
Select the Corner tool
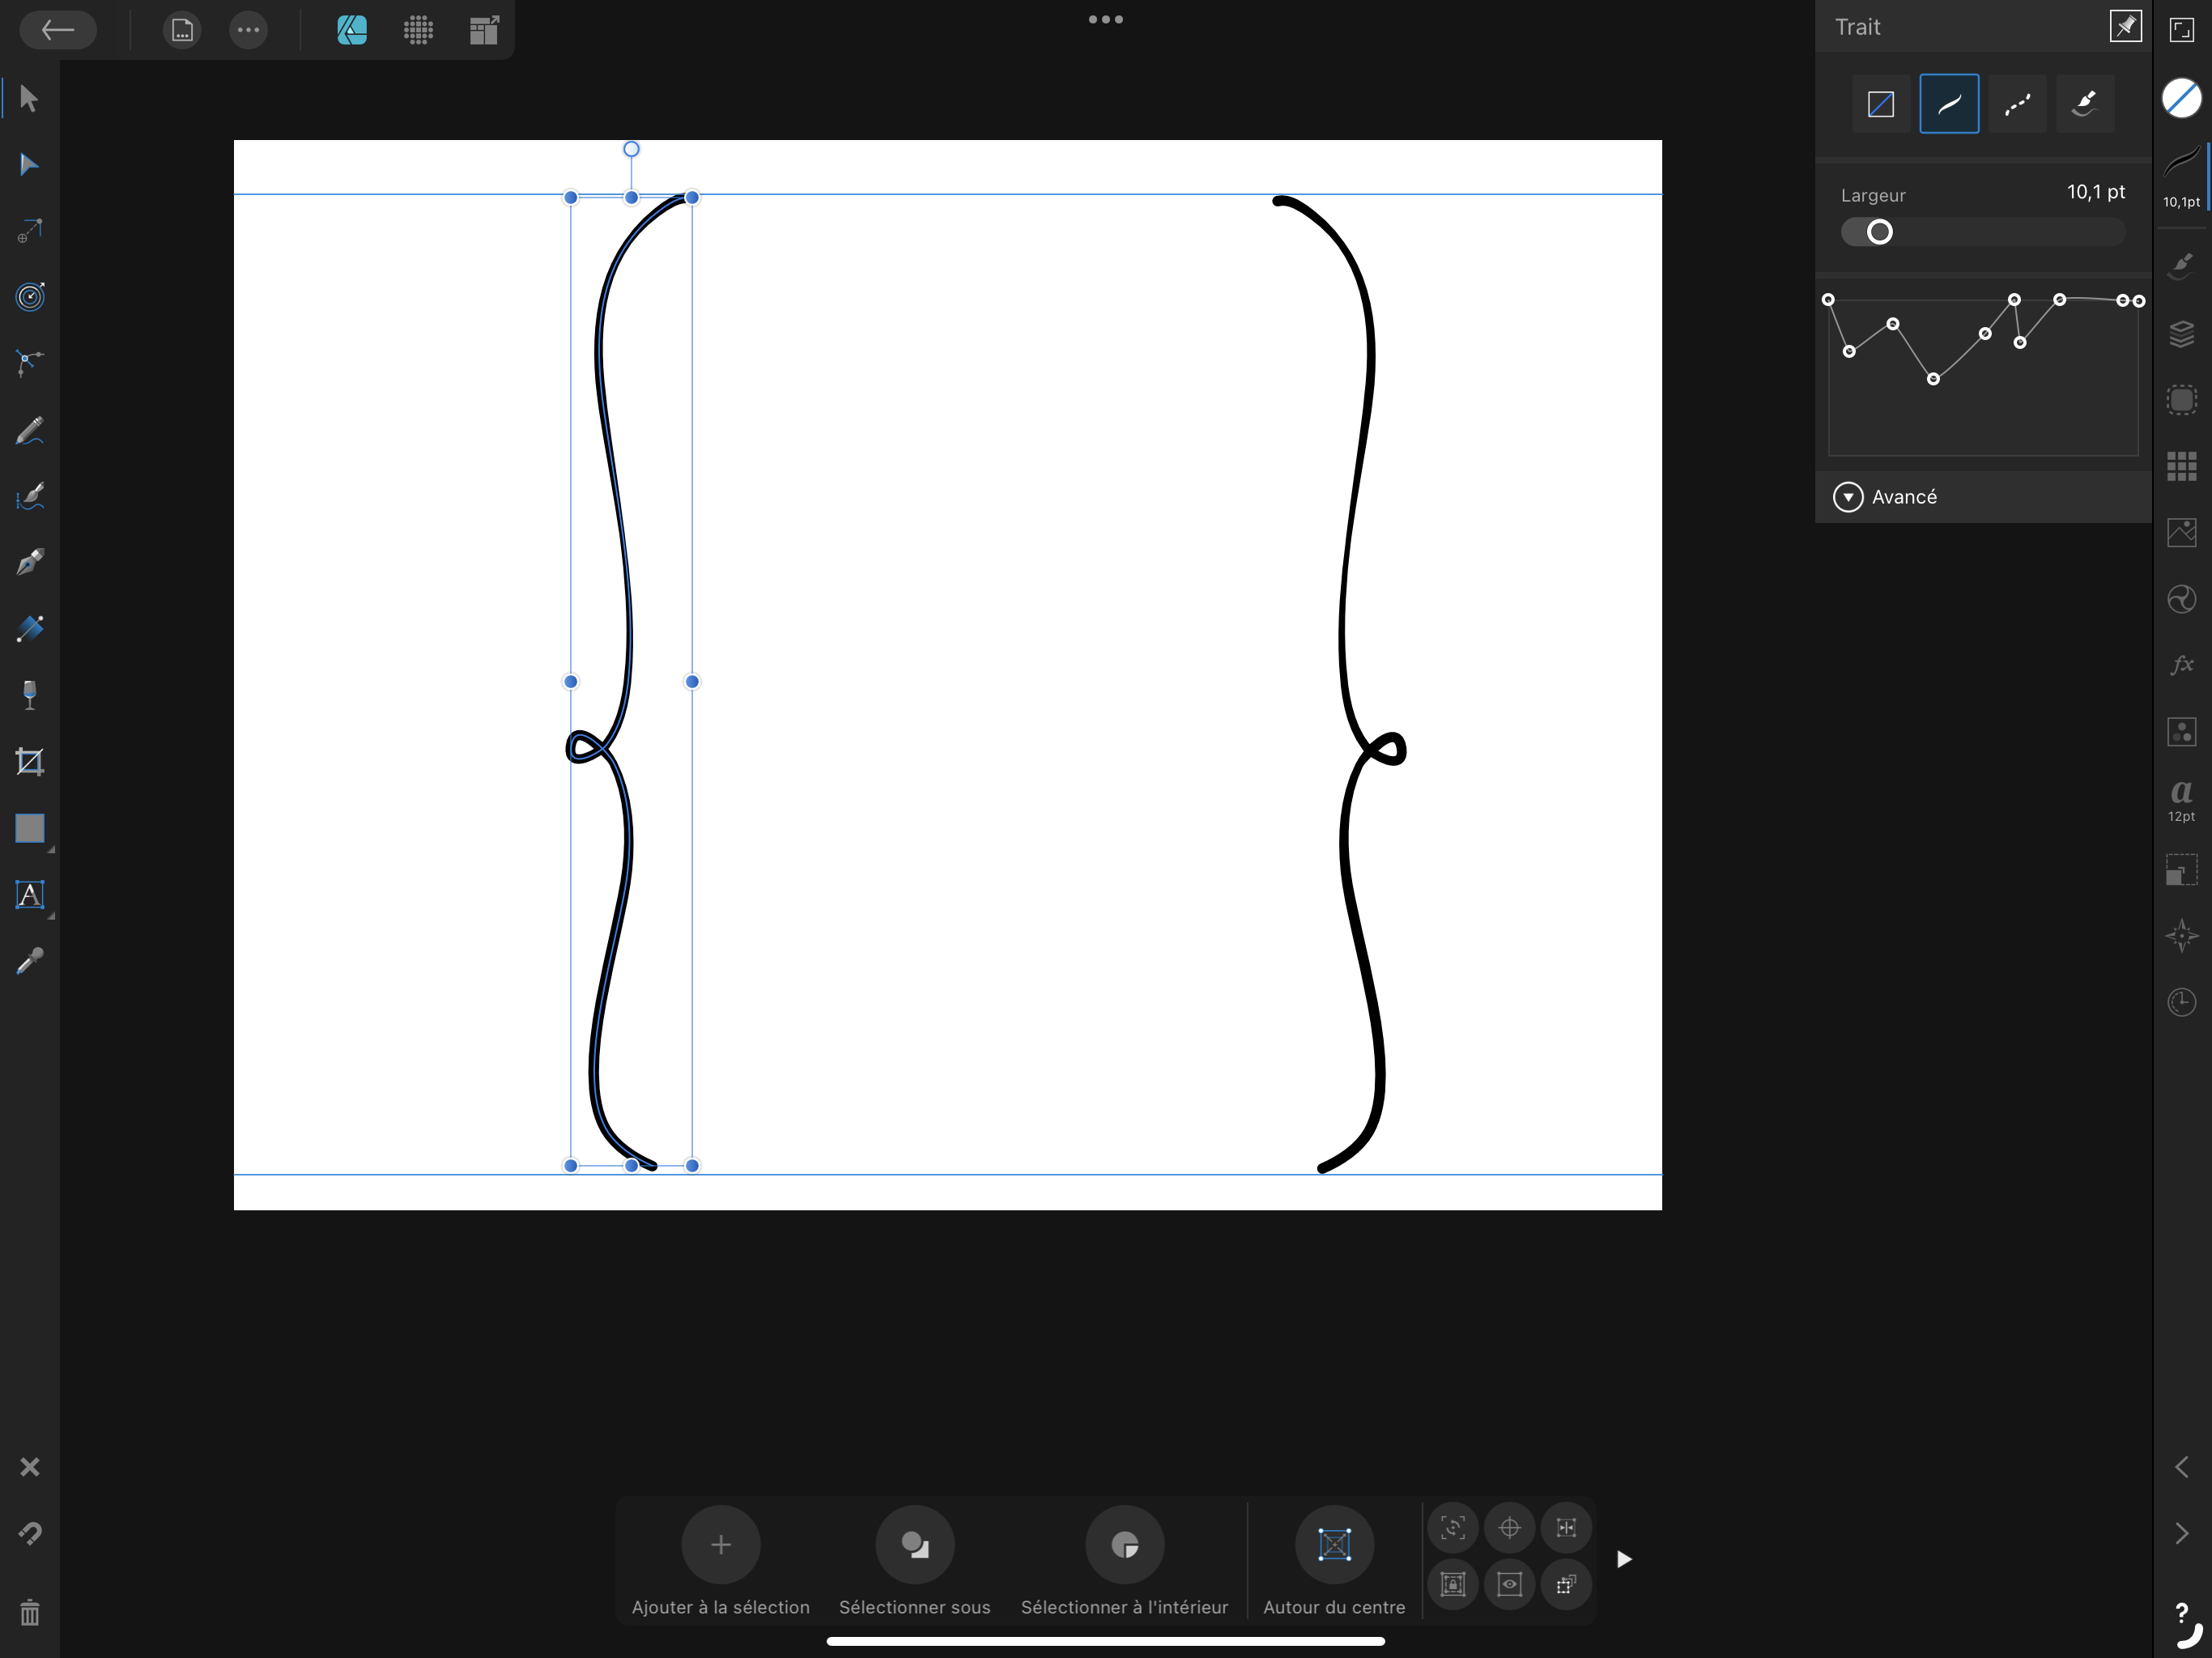tap(29, 363)
